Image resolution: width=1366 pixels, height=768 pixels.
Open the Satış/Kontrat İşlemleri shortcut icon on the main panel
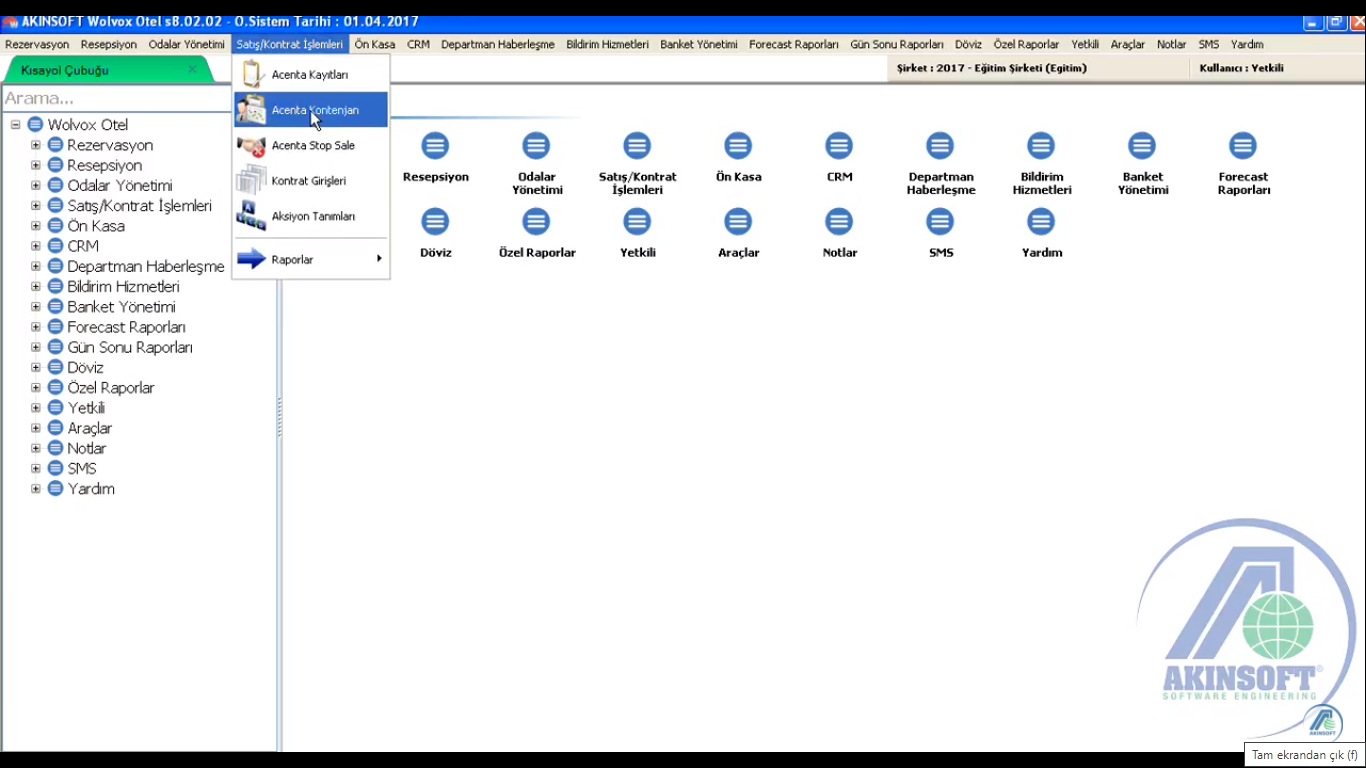pyautogui.click(x=637, y=146)
